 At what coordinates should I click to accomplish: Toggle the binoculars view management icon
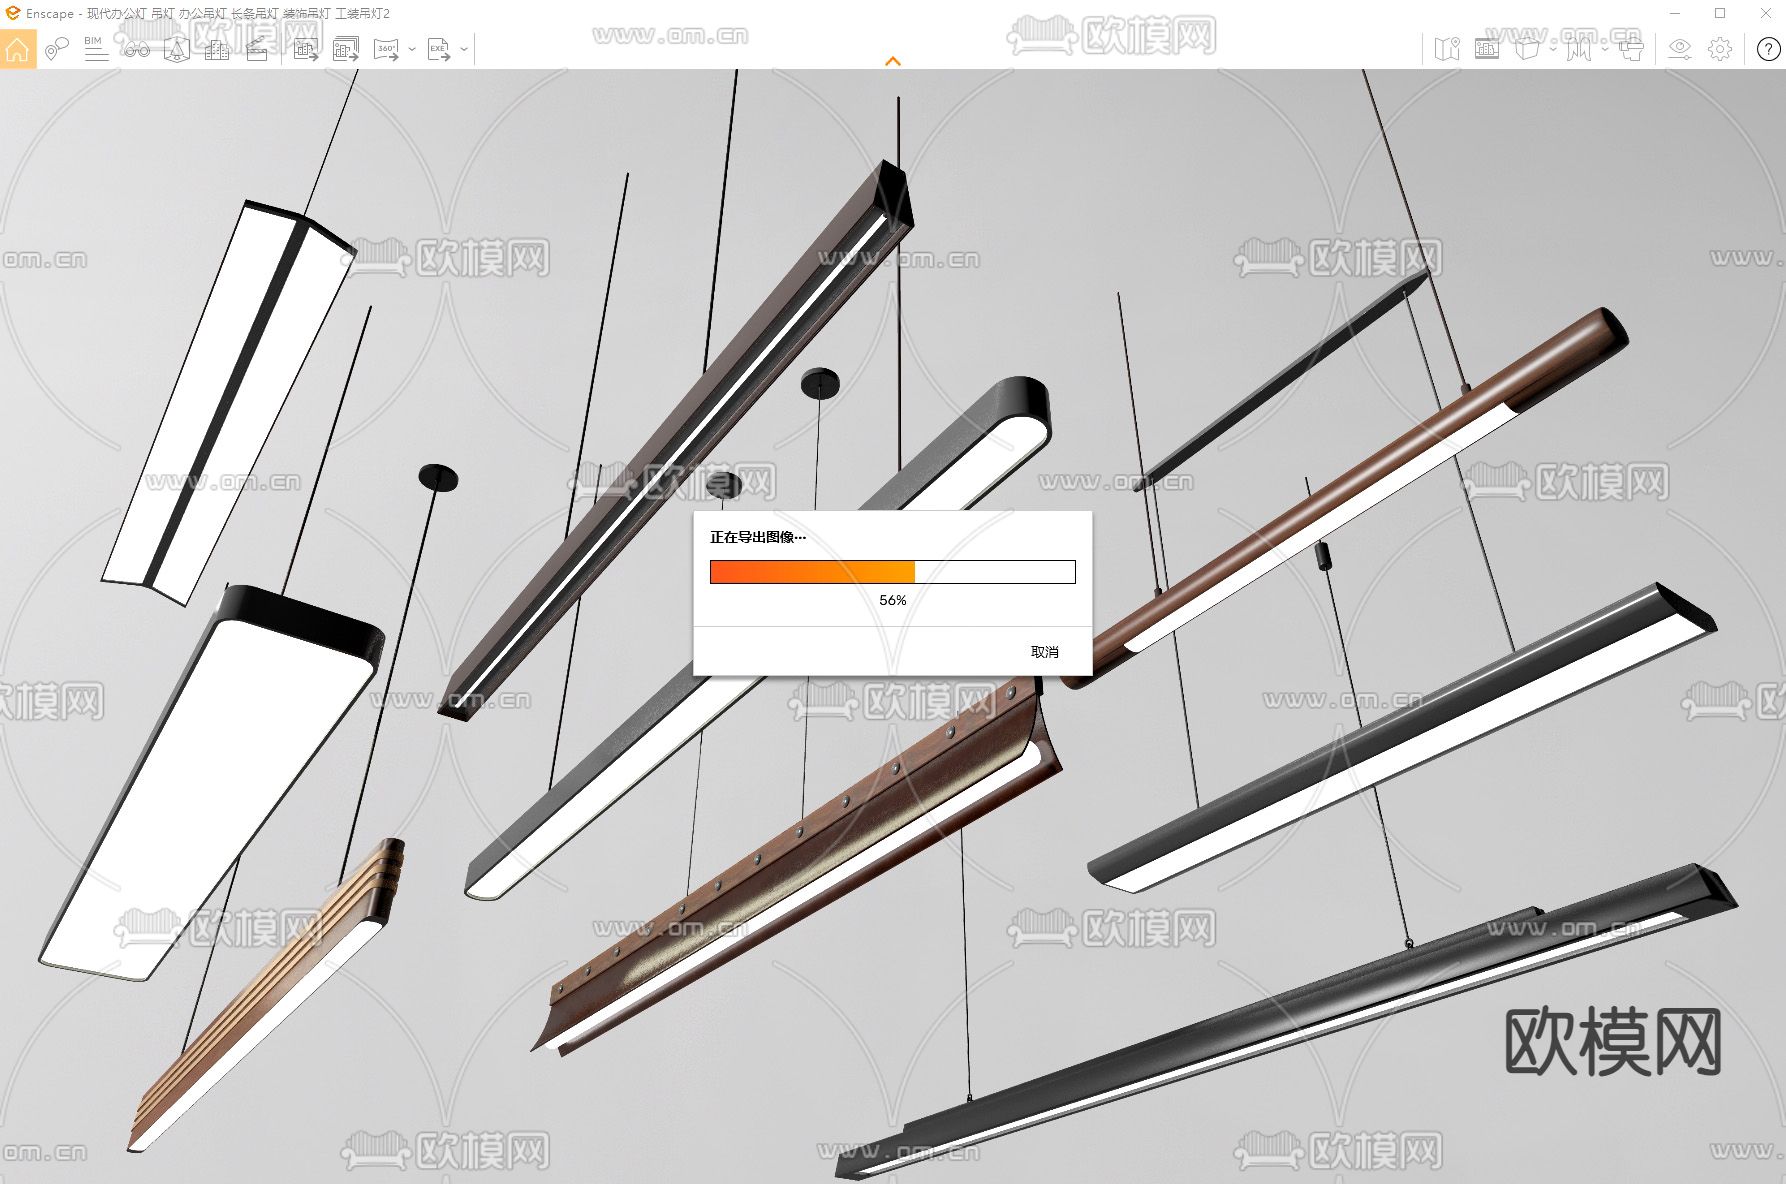tap(136, 49)
